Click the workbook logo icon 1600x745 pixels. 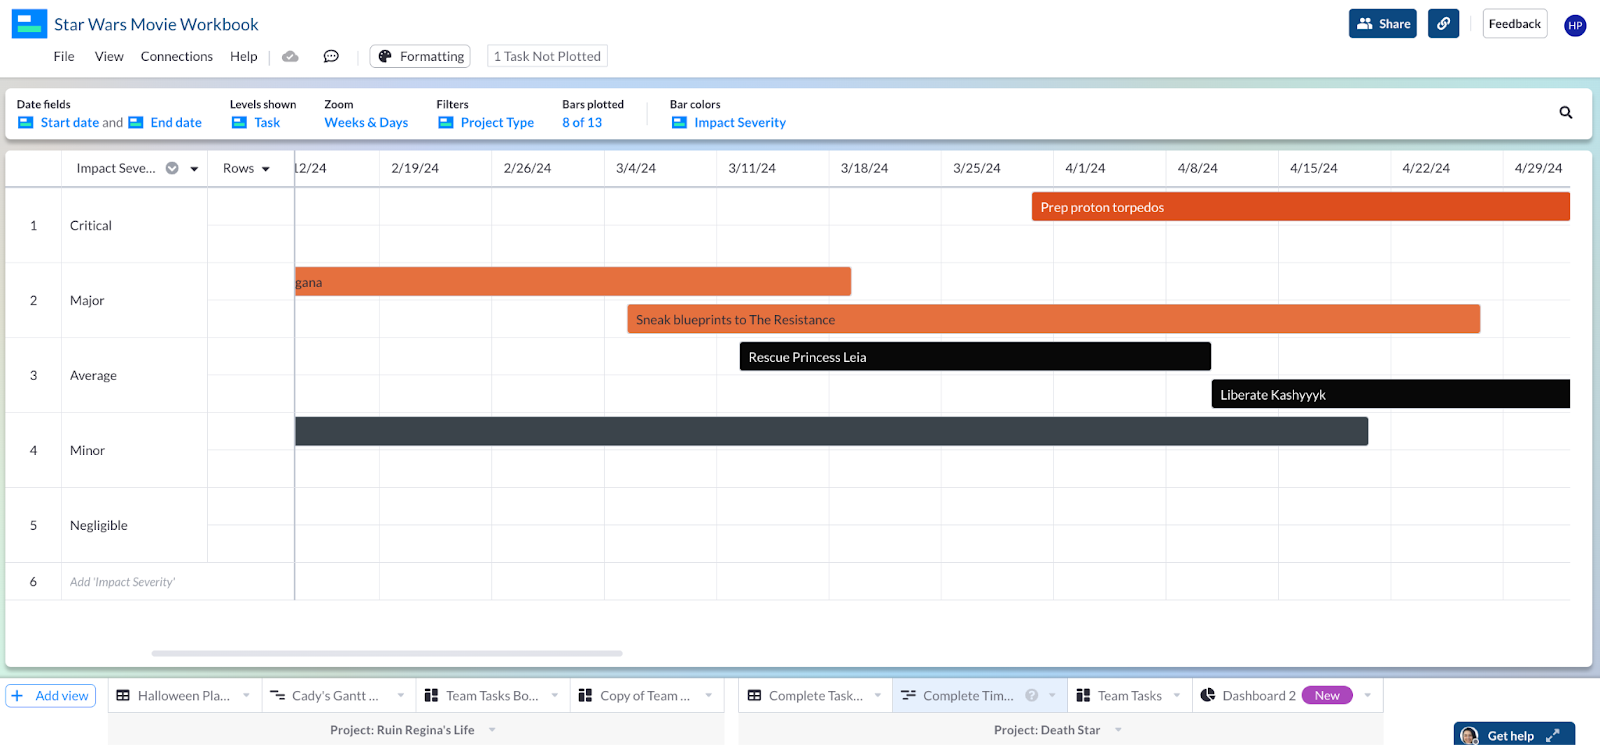29,24
